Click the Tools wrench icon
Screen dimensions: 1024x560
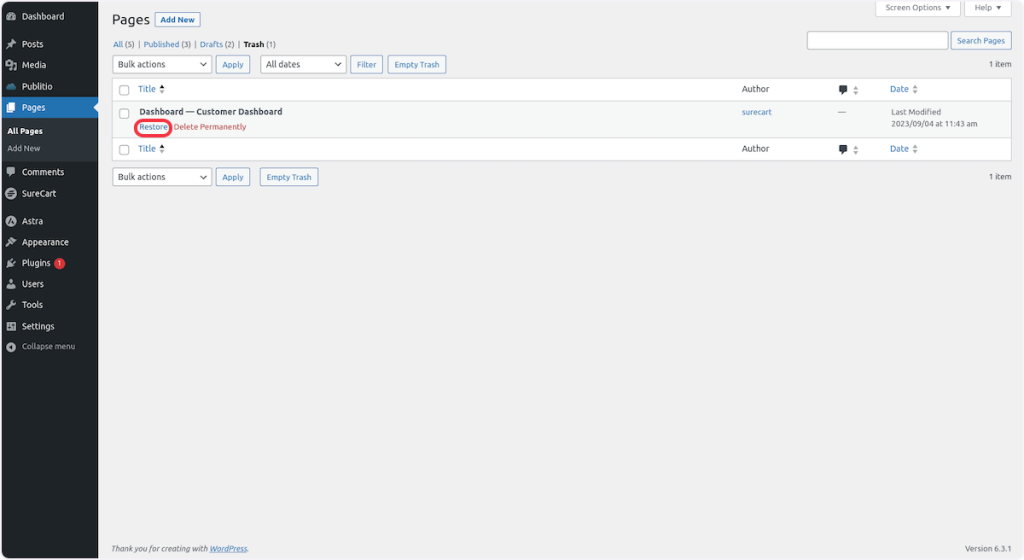(x=11, y=305)
